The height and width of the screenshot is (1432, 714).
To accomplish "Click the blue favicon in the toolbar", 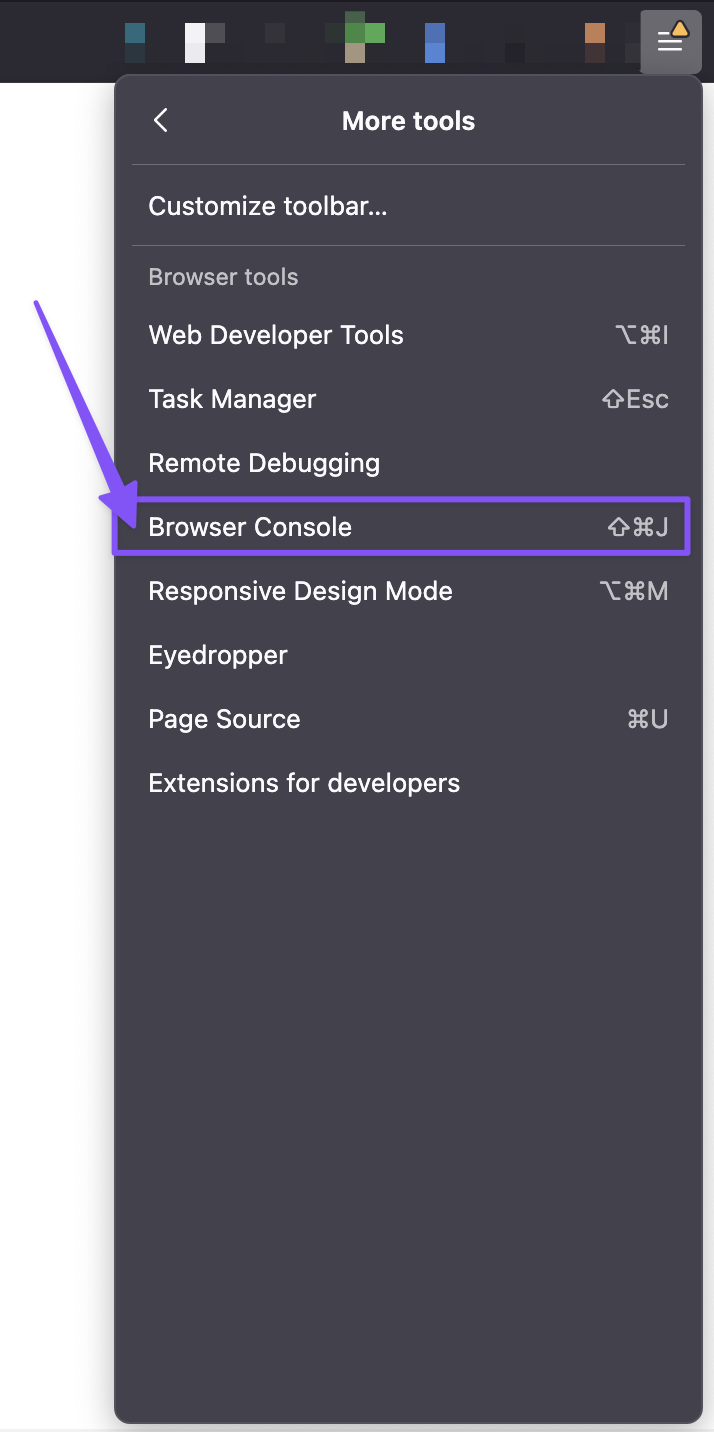I will tap(434, 42).
